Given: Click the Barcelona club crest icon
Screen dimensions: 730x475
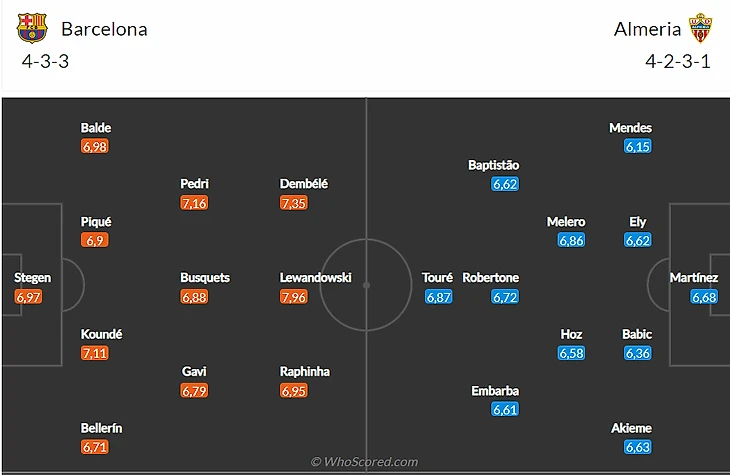Looking at the screenshot, I should click(x=32, y=28).
